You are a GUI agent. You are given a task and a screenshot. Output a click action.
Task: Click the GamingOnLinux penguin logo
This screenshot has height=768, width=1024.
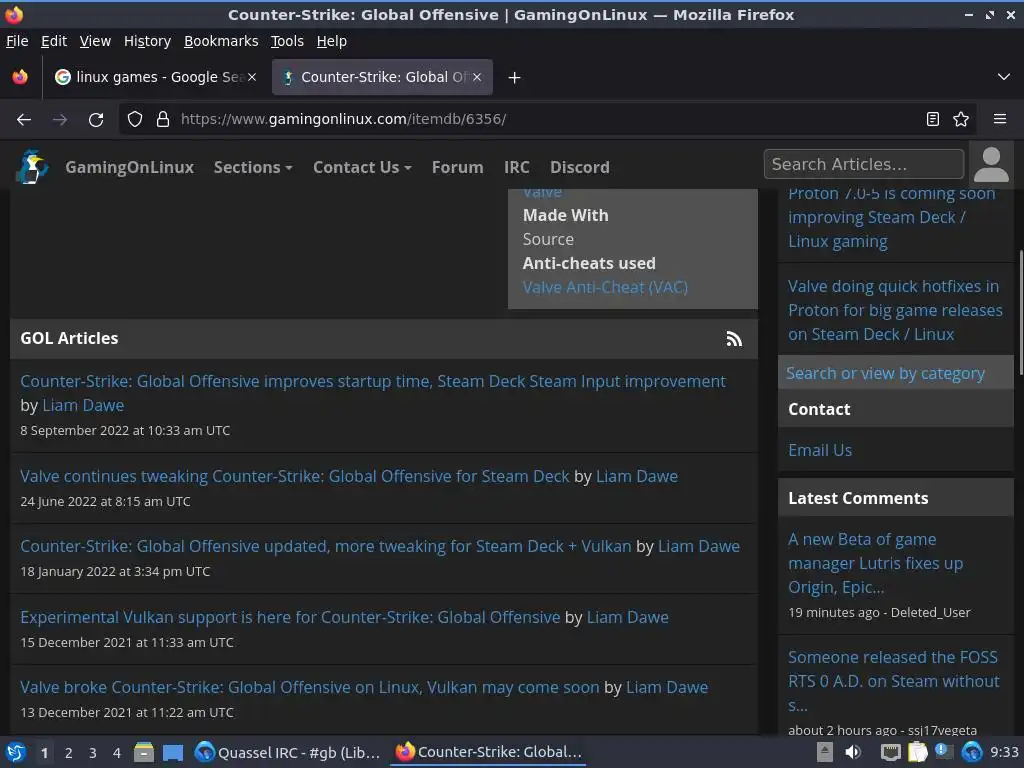[32, 167]
